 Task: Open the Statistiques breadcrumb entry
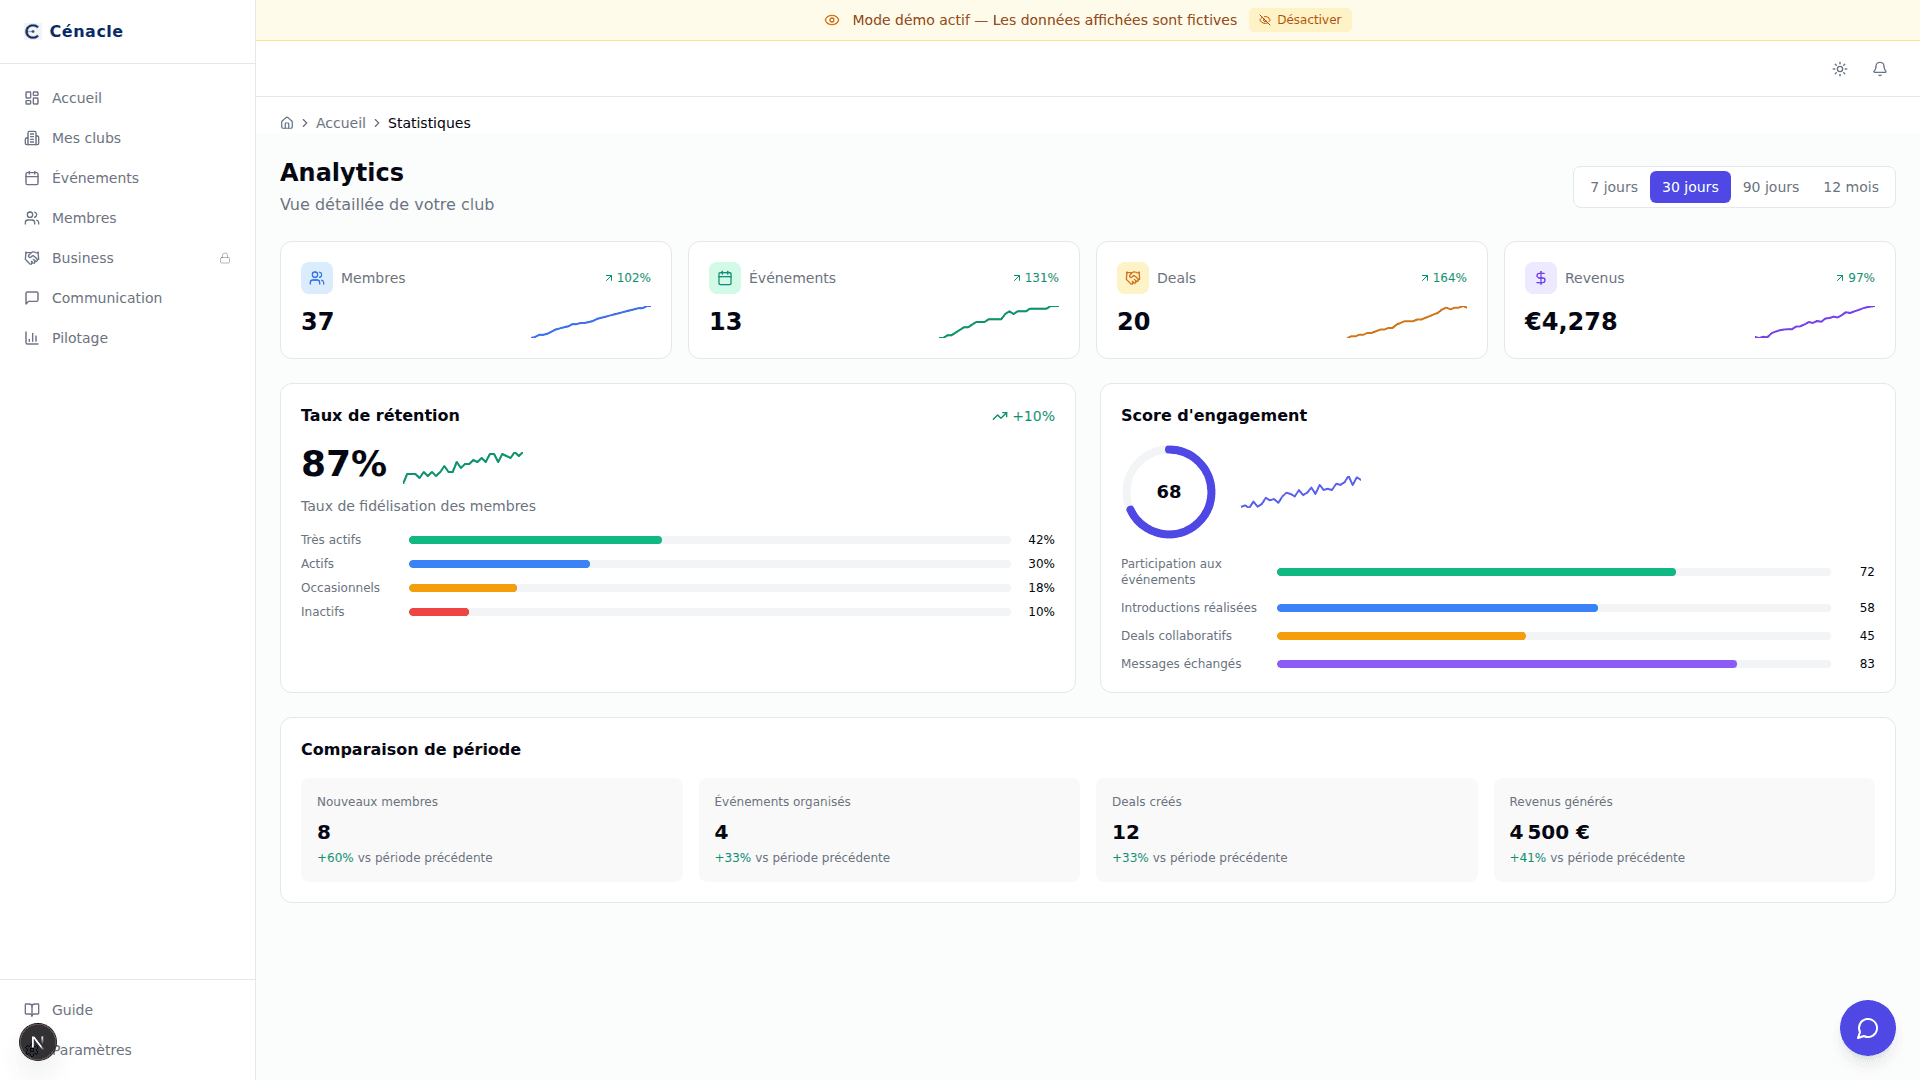(429, 122)
